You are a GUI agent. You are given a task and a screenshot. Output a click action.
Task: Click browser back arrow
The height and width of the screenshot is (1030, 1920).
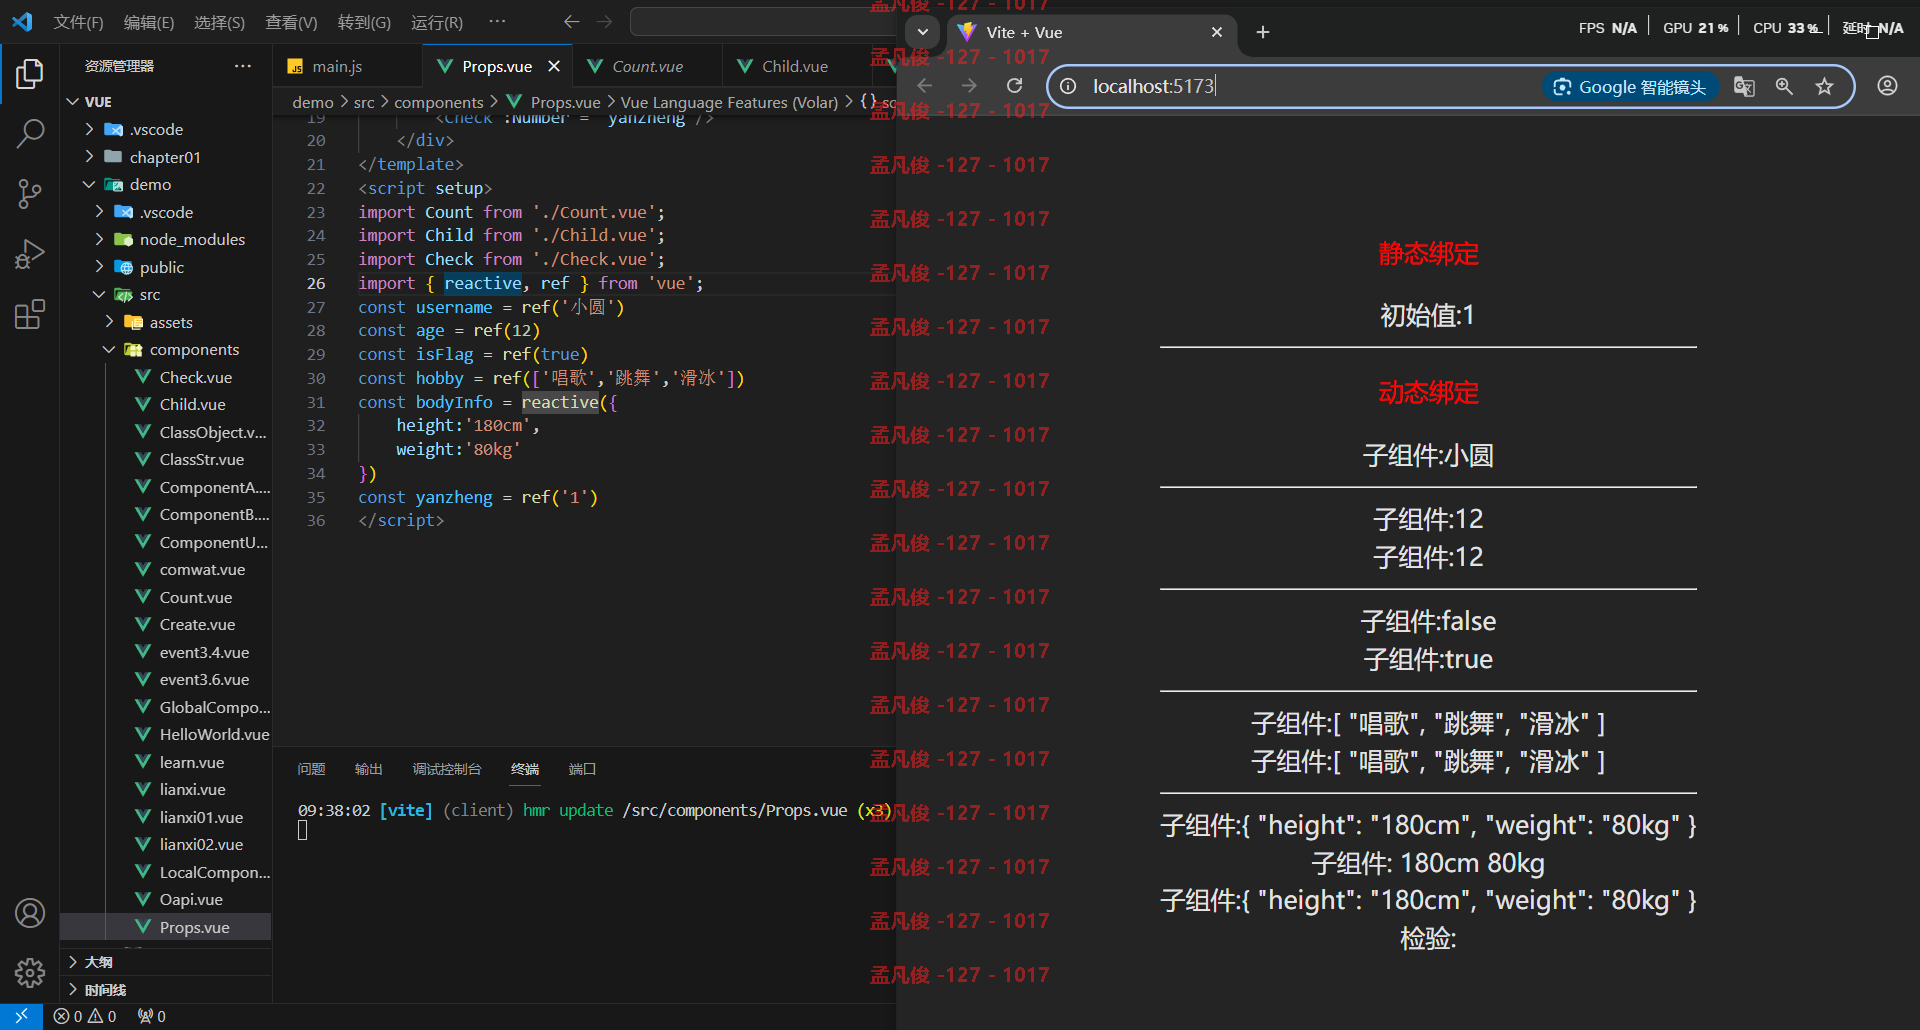(925, 86)
